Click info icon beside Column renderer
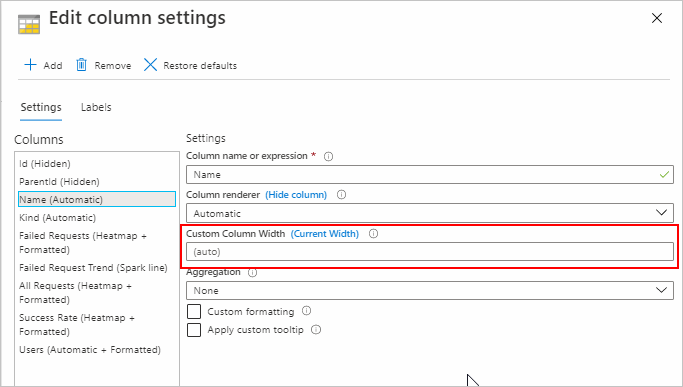This screenshot has height=387, width=683. point(342,195)
